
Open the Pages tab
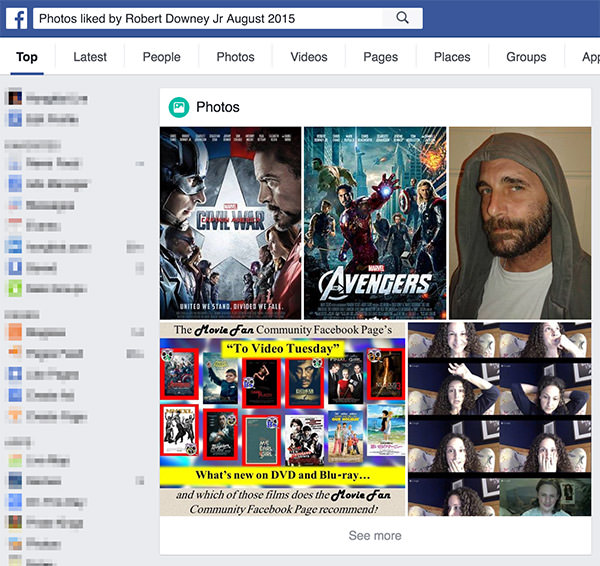380,57
